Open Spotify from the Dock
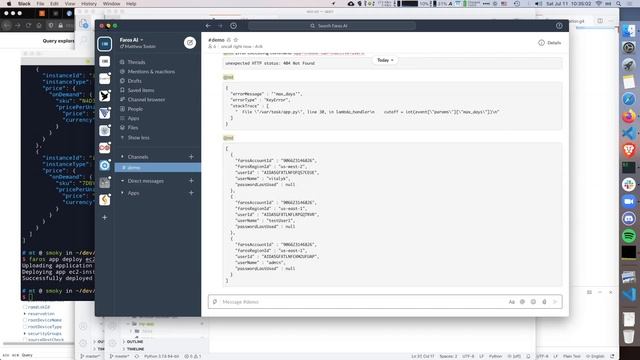640x360 pixels. [x=629, y=236]
